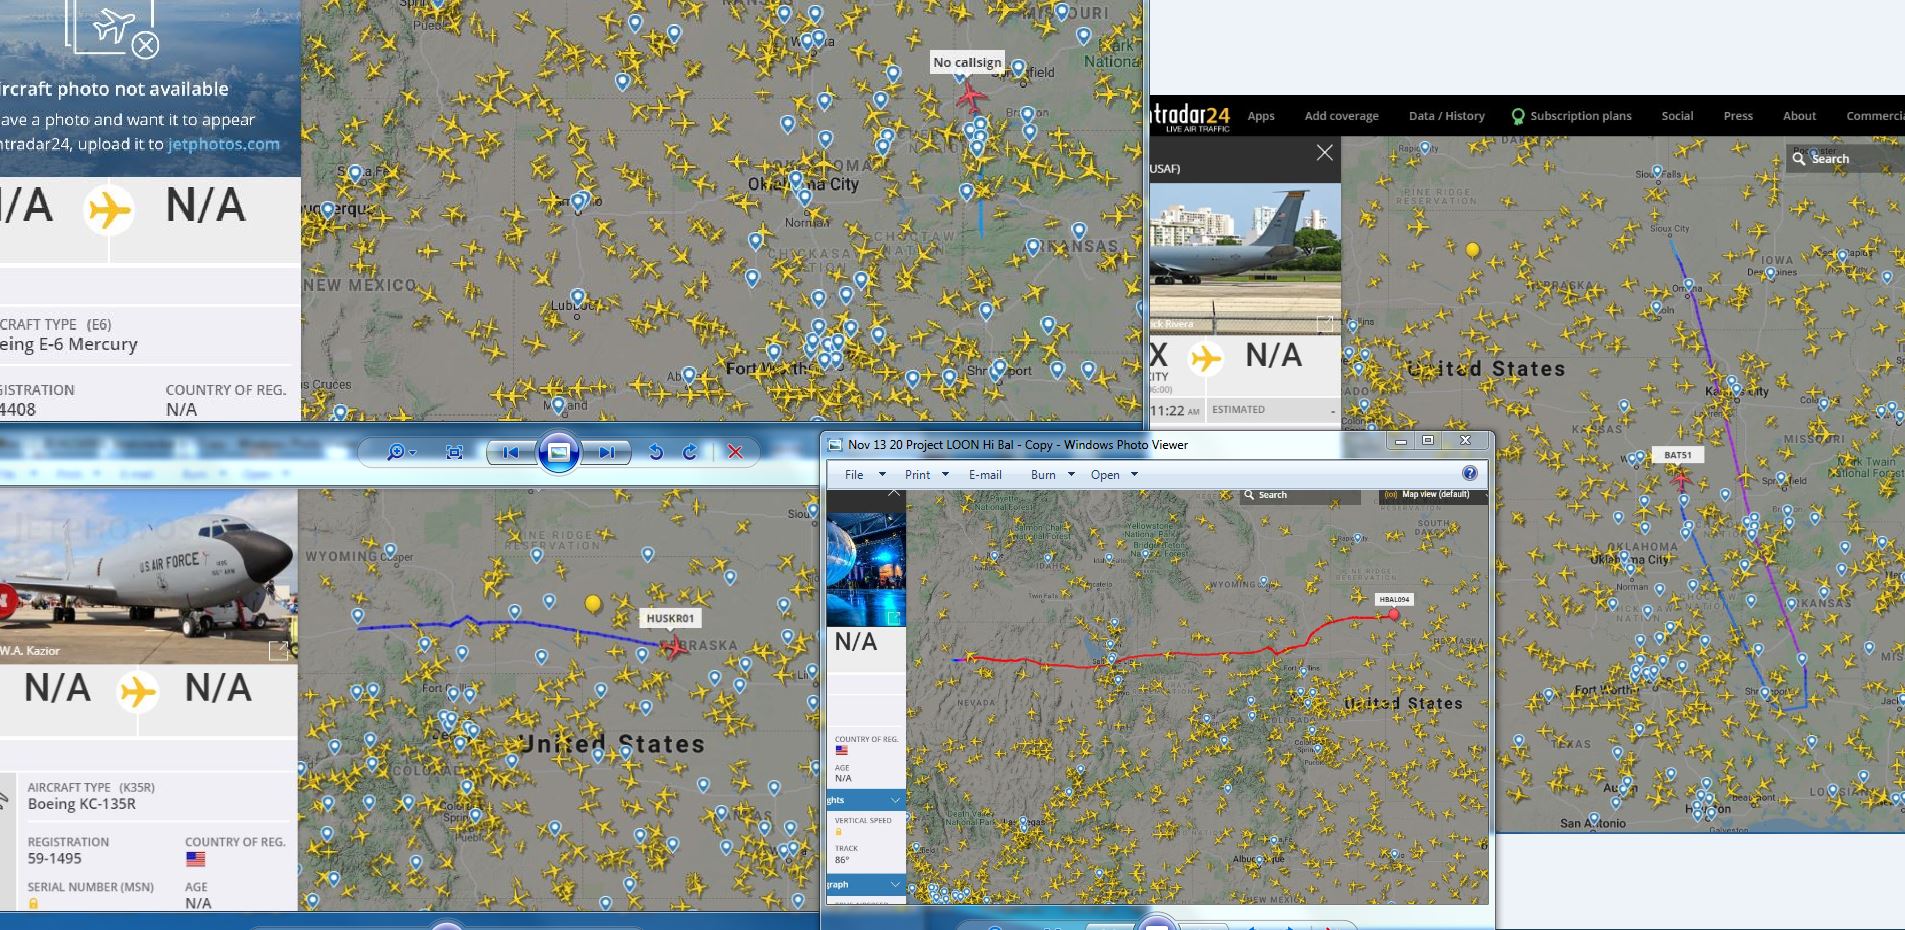
Task: Click red E-6 aircraft under No callsign label
Action: point(971,96)
